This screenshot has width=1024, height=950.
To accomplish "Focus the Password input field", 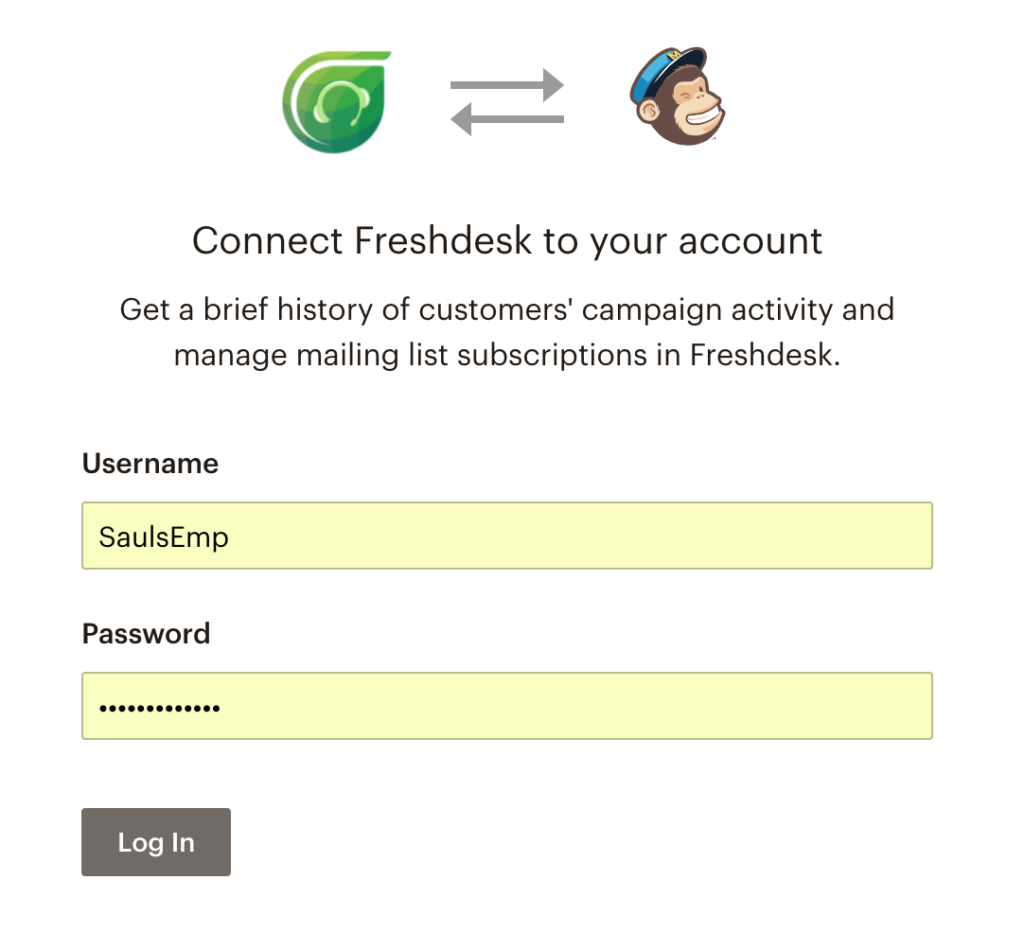I will pos(507,706).
